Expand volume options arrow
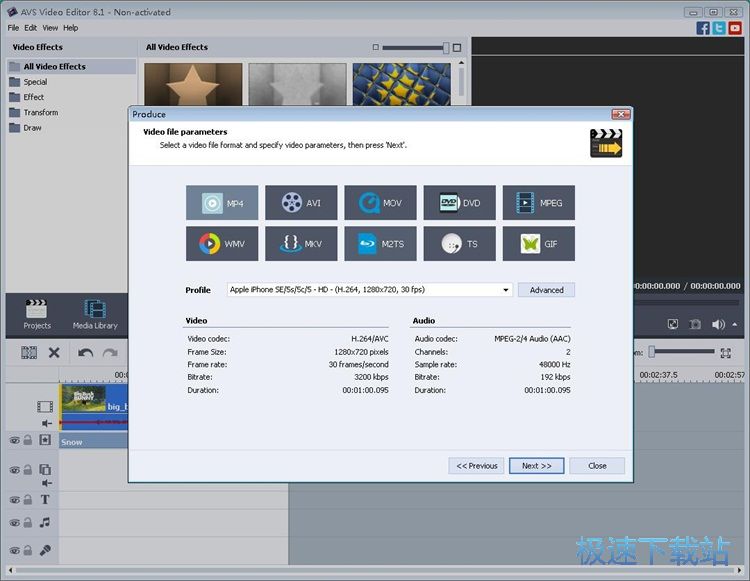The height and width of the screenshot is (581, 750). click(735, 324)
